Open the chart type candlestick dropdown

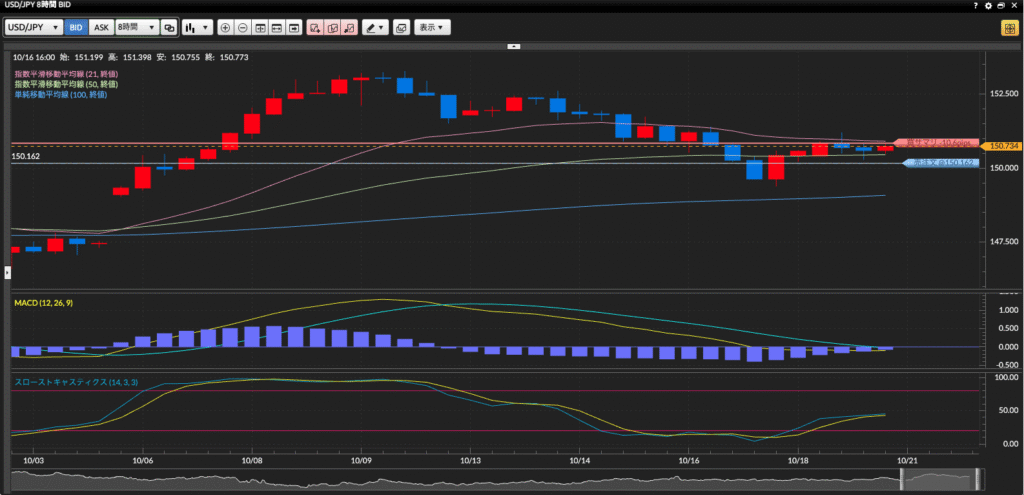pyautogui.click(x=197, y=27)
